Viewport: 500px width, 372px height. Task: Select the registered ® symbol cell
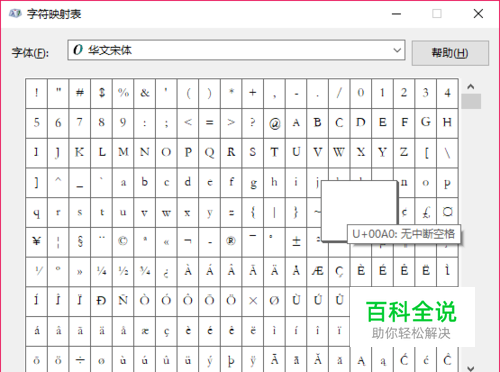click(231, 242)
